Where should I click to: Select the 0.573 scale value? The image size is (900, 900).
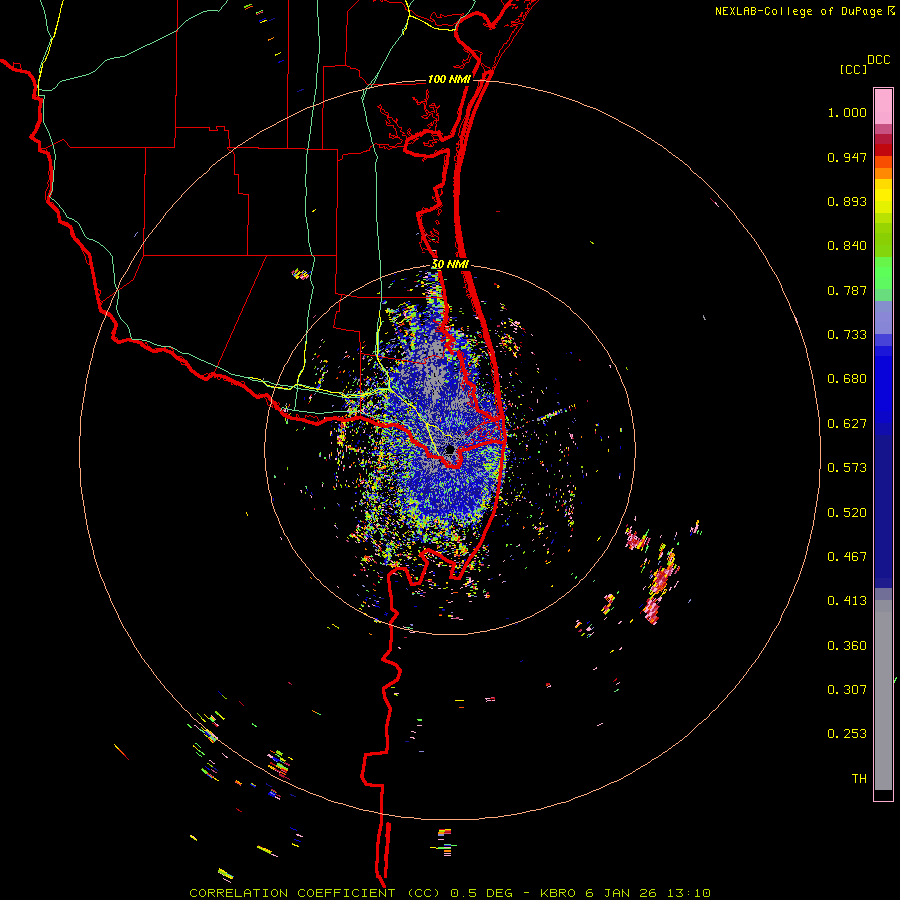point(847,468)
